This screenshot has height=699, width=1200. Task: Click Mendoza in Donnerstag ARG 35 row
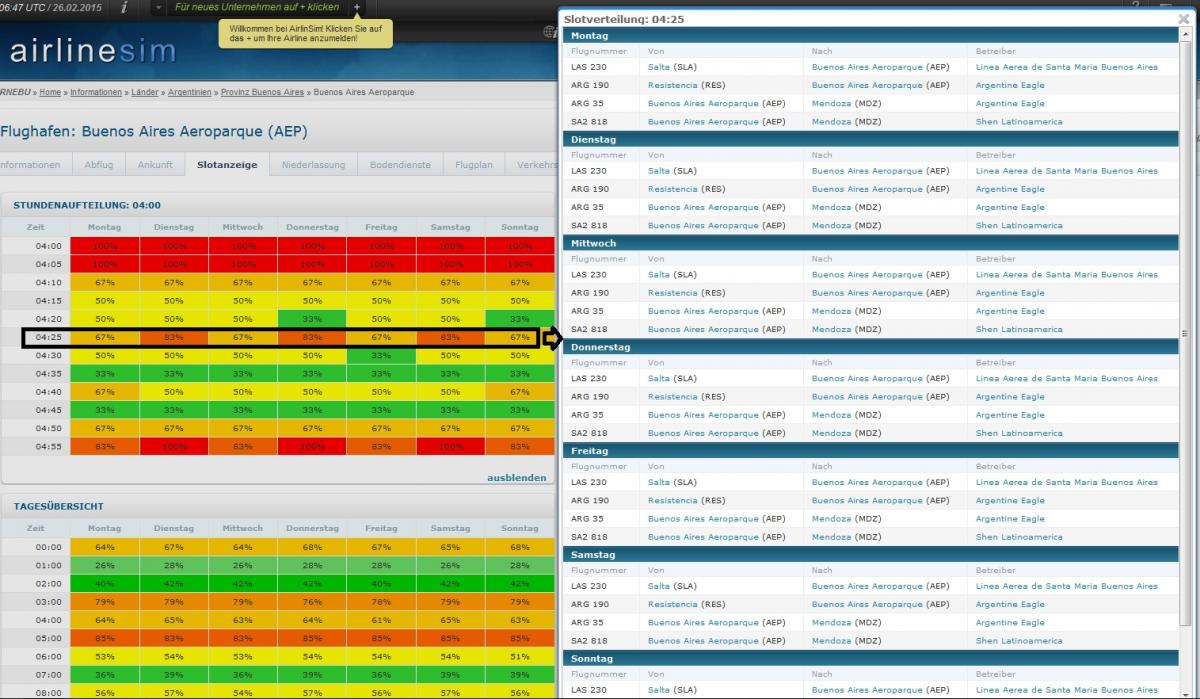tap(832, 415)
